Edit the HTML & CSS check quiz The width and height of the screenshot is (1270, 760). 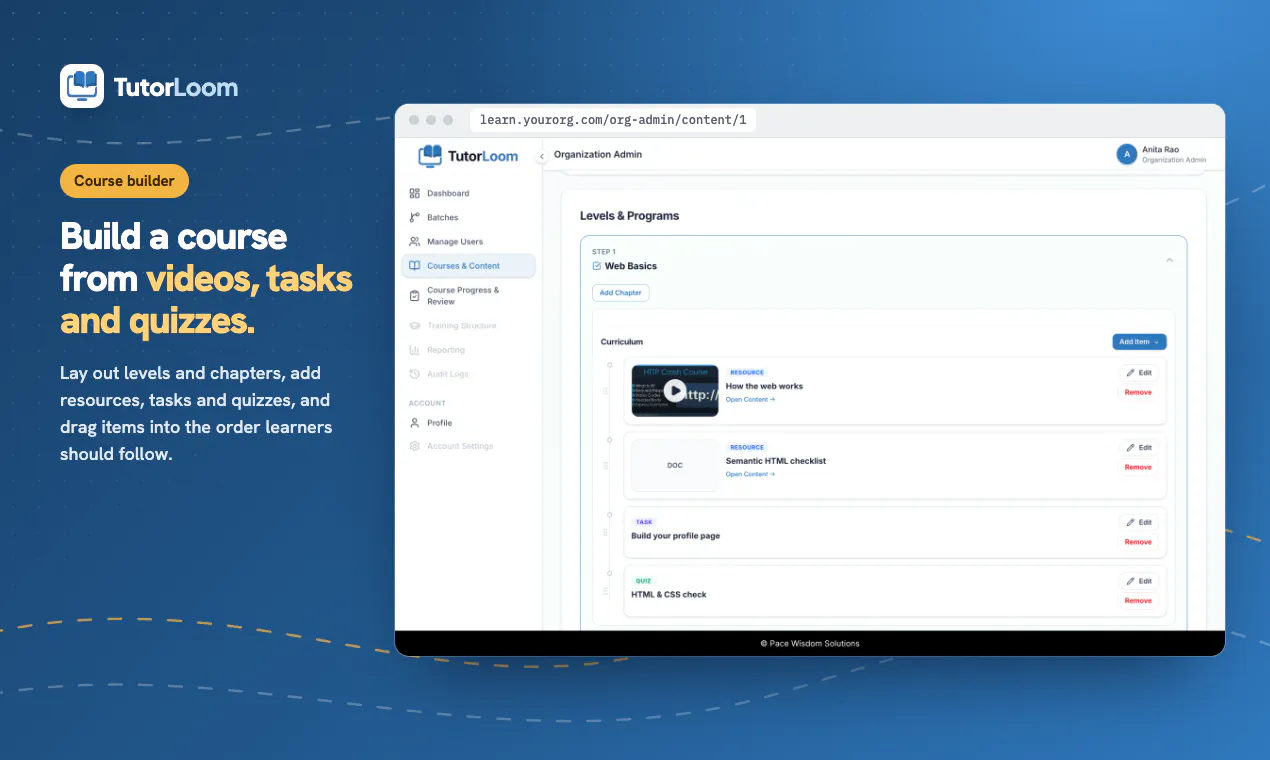coord(1138,581)
